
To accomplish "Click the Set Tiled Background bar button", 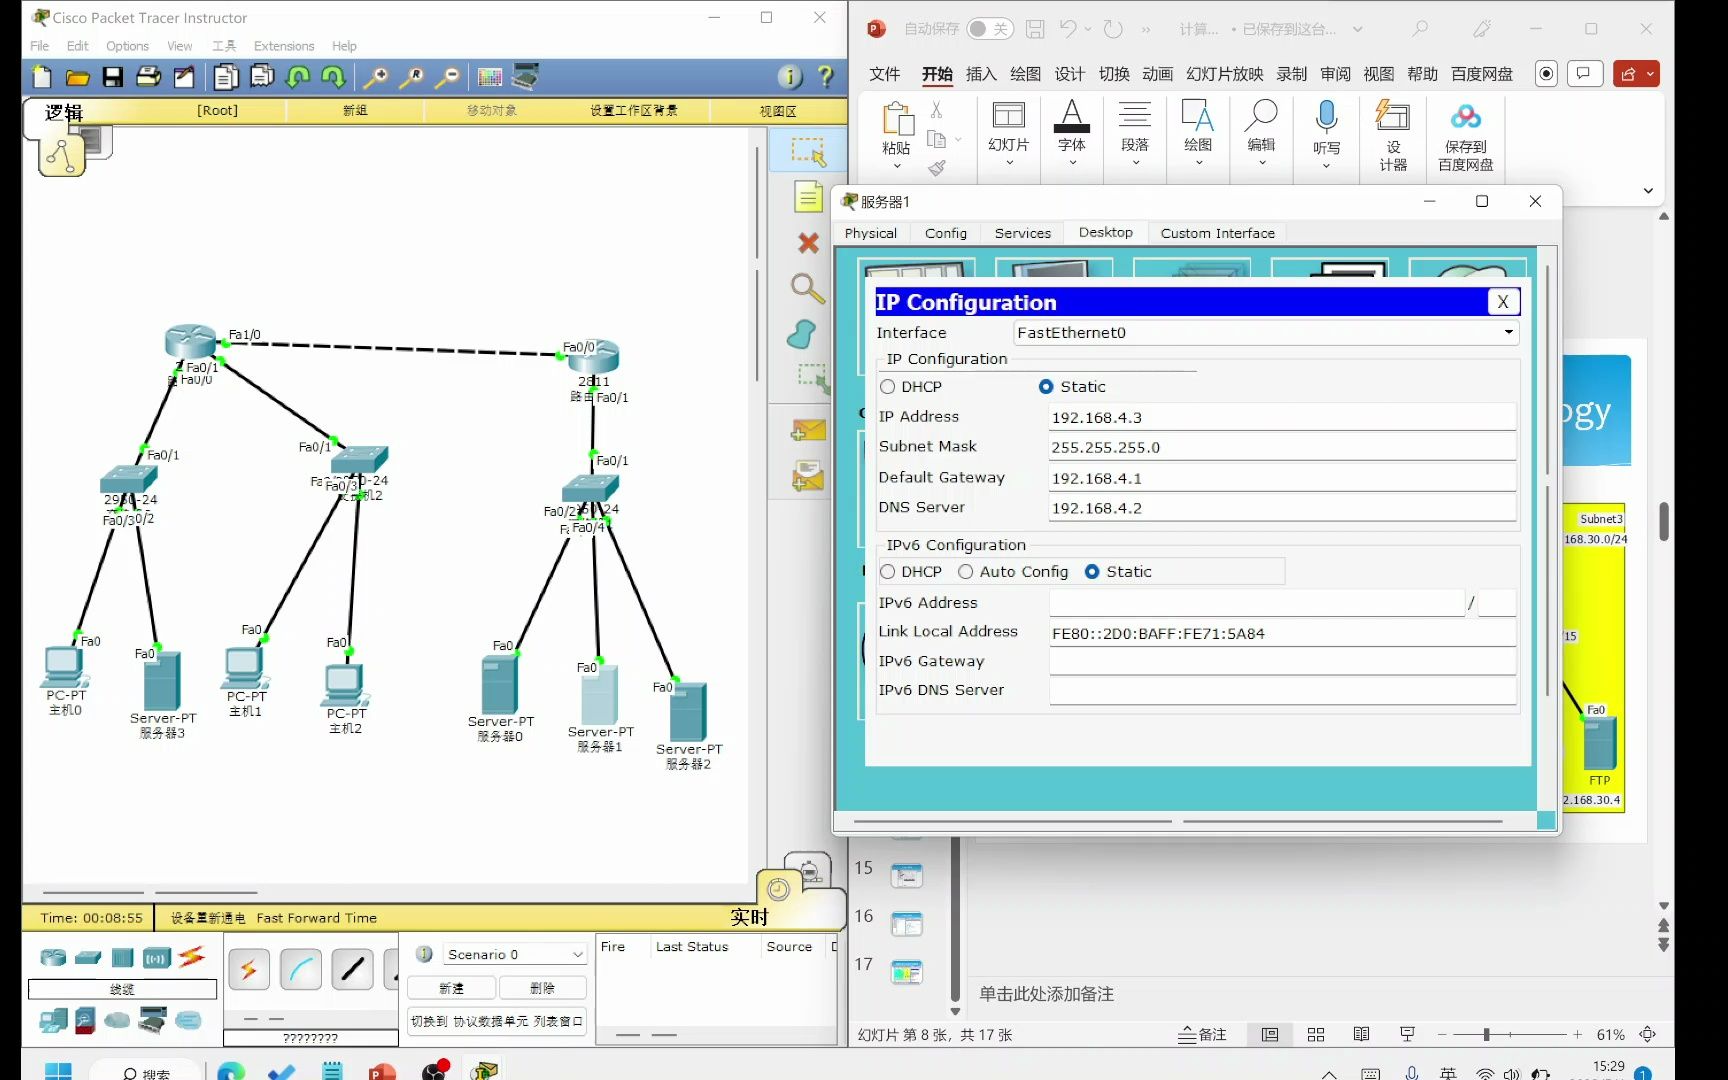I will pos(634,110).
